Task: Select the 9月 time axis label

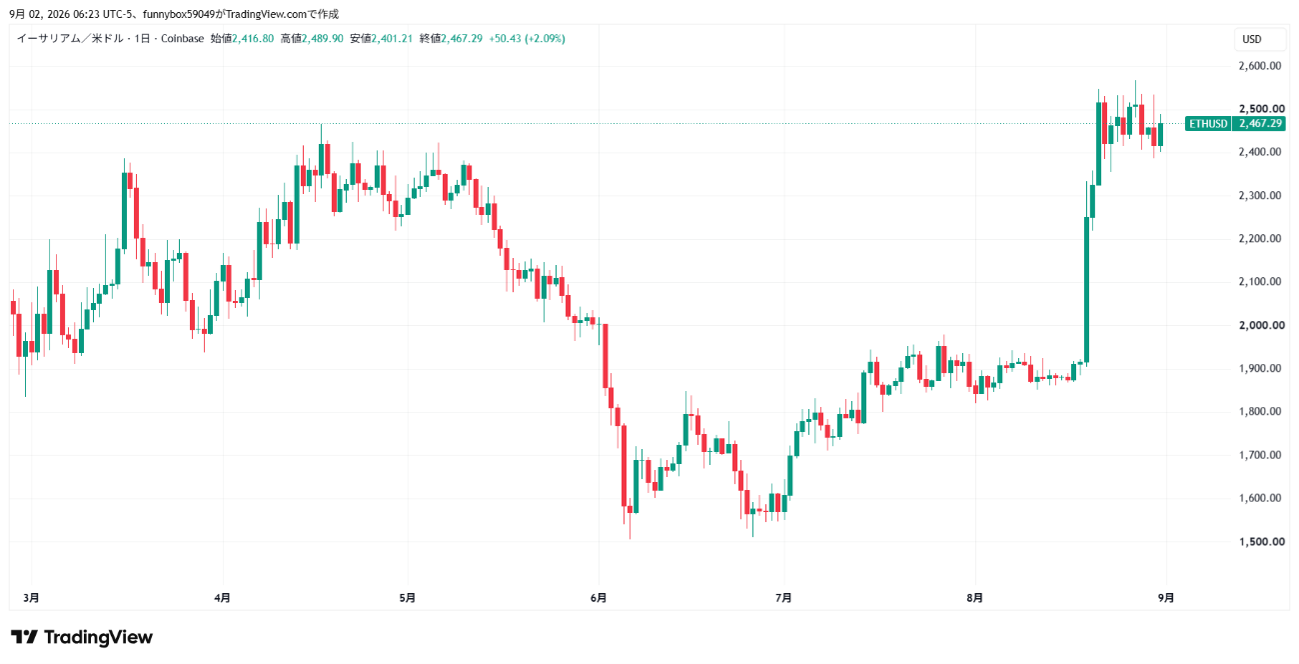Action: pos(1166,598)
